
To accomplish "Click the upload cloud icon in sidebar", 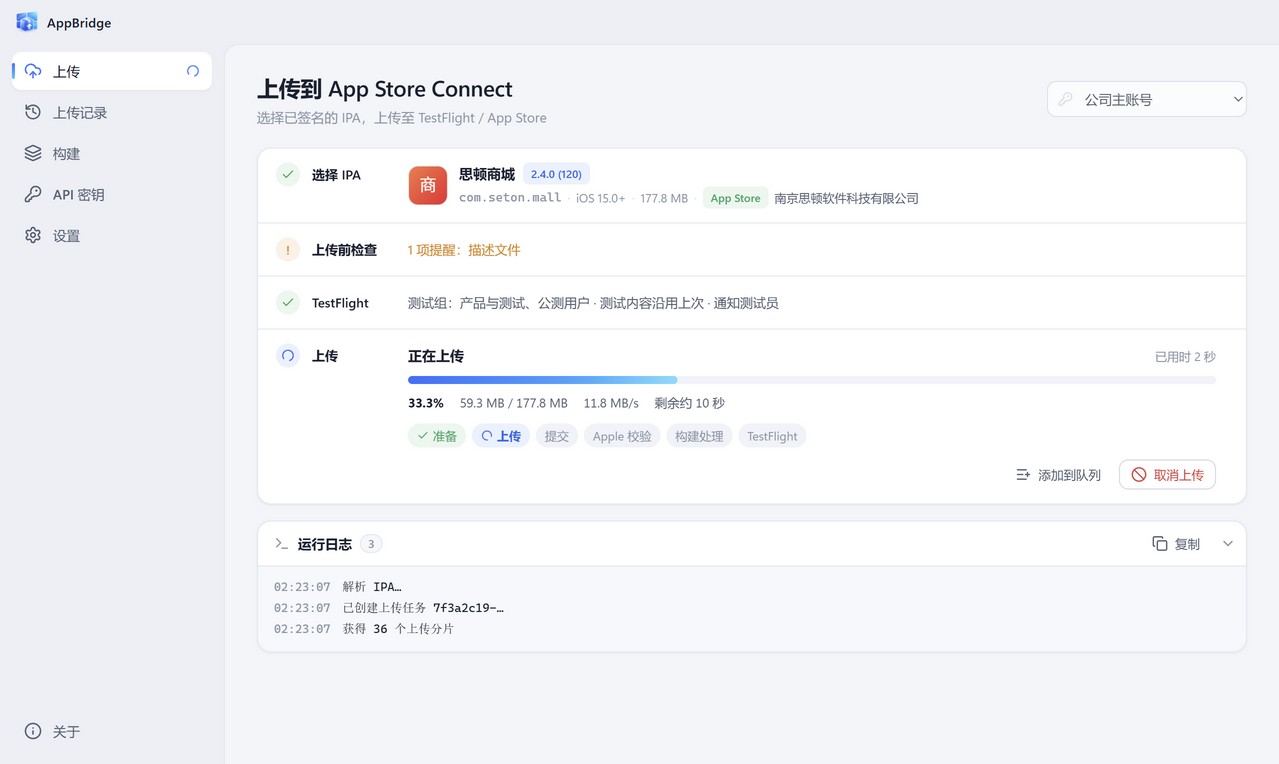I will (x=33, y=71).
